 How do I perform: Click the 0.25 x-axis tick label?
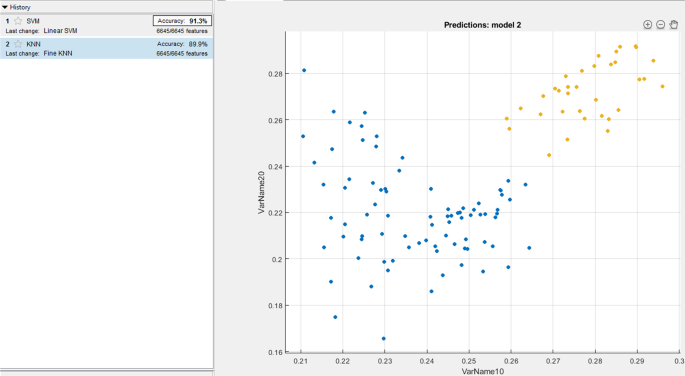point(469,361)
